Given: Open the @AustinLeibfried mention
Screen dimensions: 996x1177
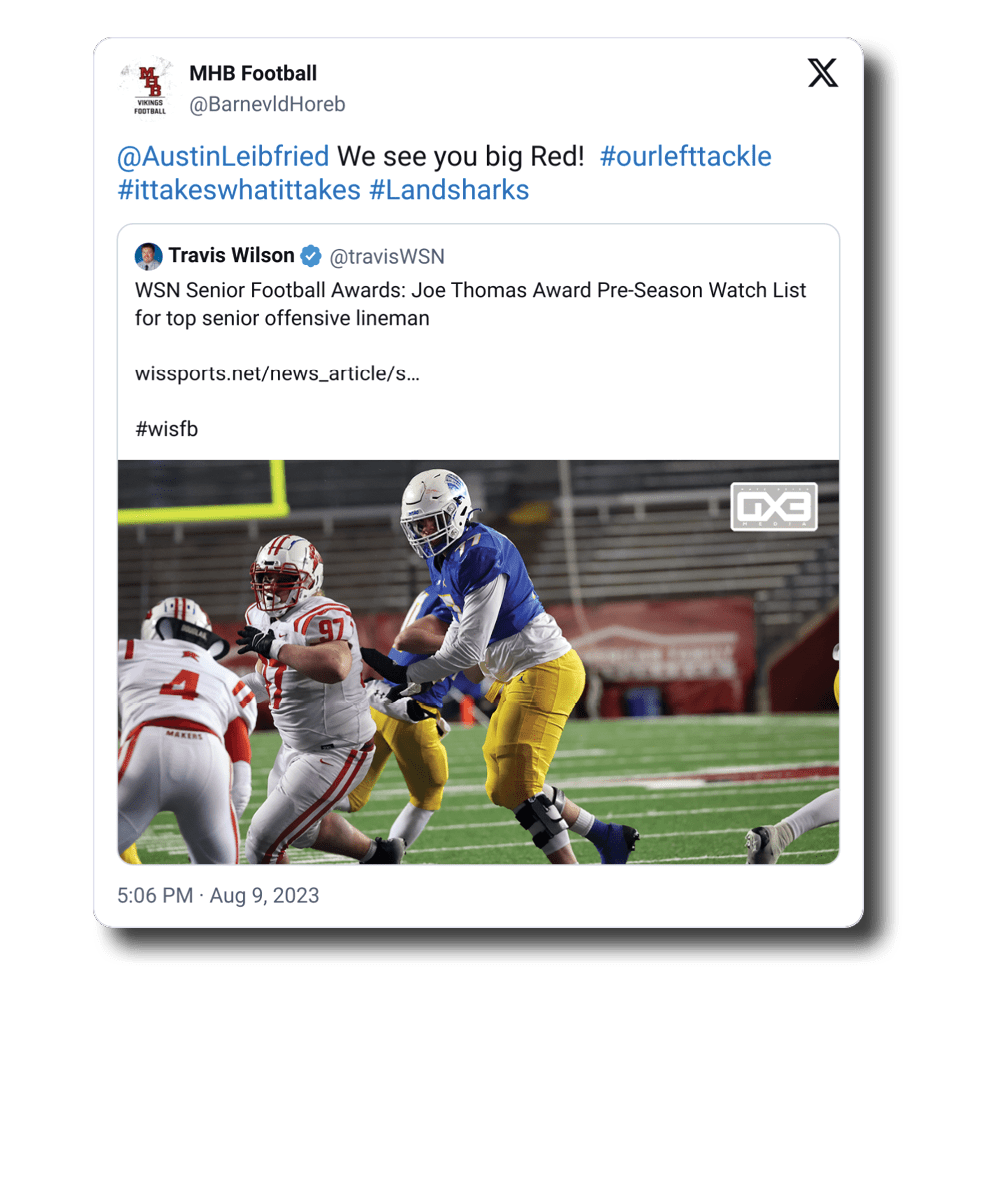Looking at the screenshot, I should click(223, 157).
